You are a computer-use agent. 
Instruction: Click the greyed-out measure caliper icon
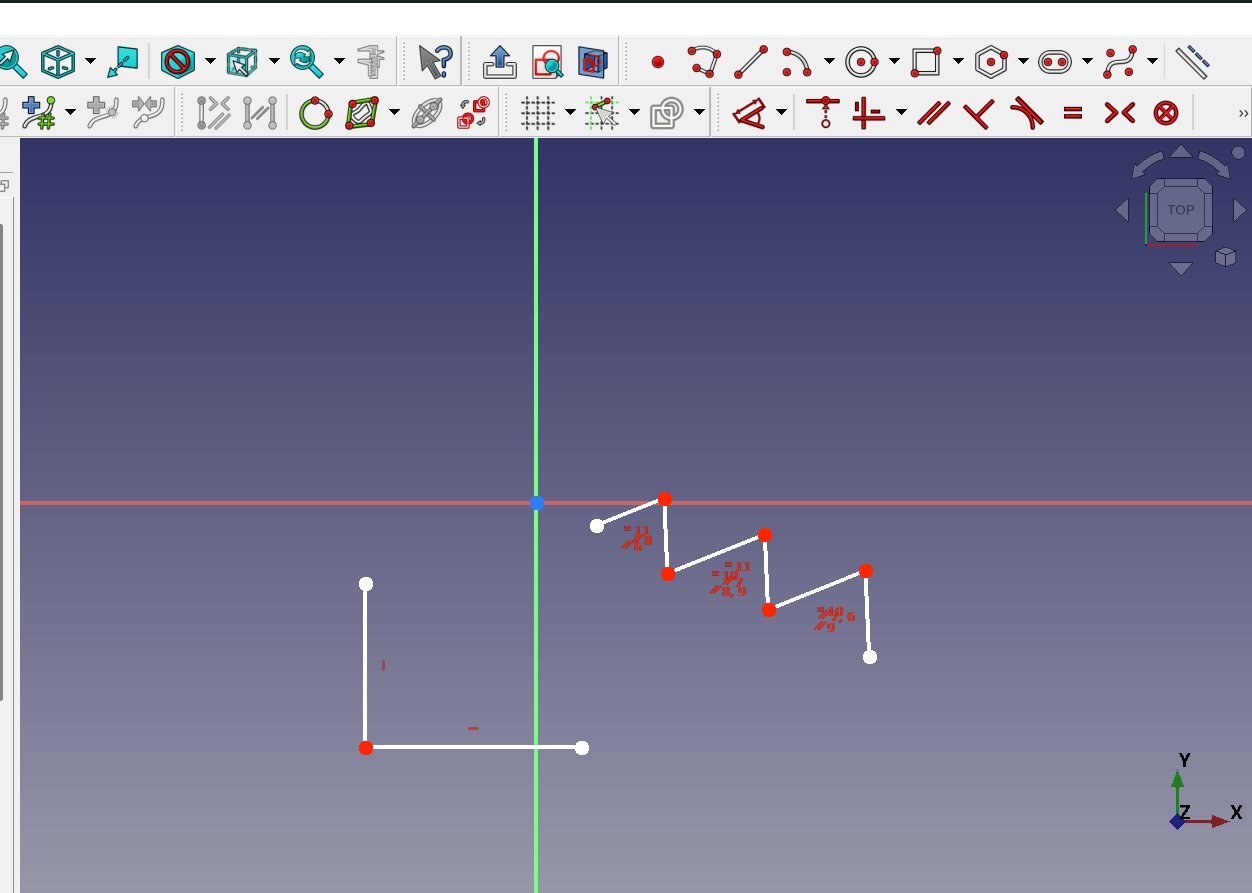pyautogui.click(x=371, y=62)
